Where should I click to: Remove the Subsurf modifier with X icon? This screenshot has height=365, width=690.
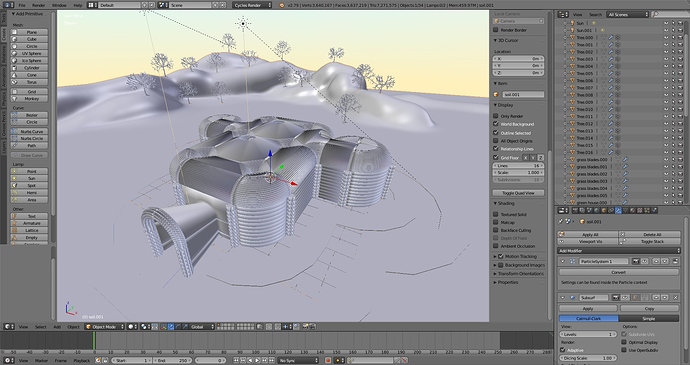pyautogui.click(x=676, y=298)
